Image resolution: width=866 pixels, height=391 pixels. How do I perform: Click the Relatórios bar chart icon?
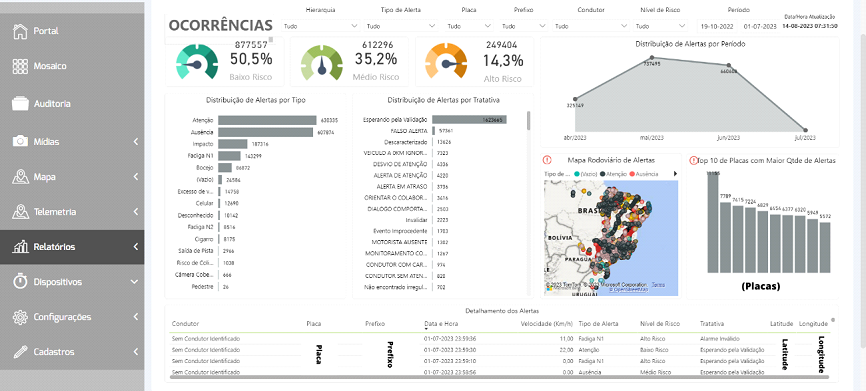20,247
